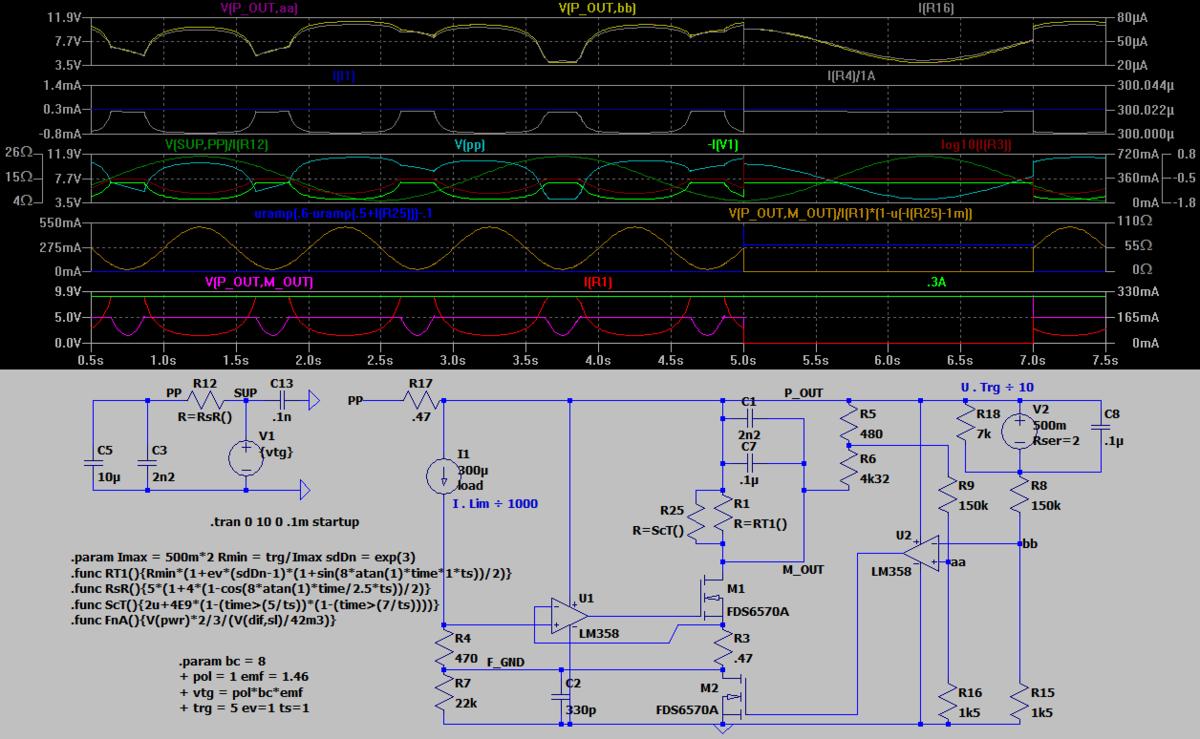This screenshot has height=739, width=1200.
Task: Click the .tran 0 10 0 .1m startup directive
Action: point(284,522)
